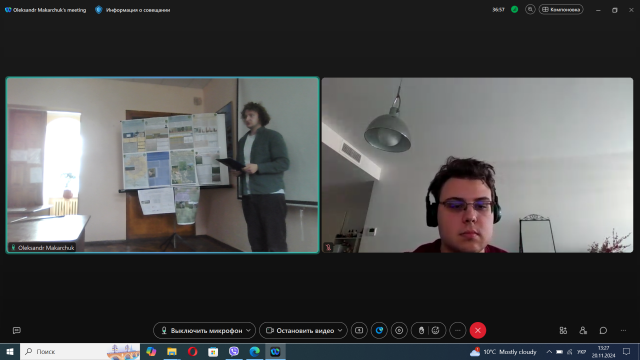Select Oleksandr Makarchuk video tile

pos(162,165)
